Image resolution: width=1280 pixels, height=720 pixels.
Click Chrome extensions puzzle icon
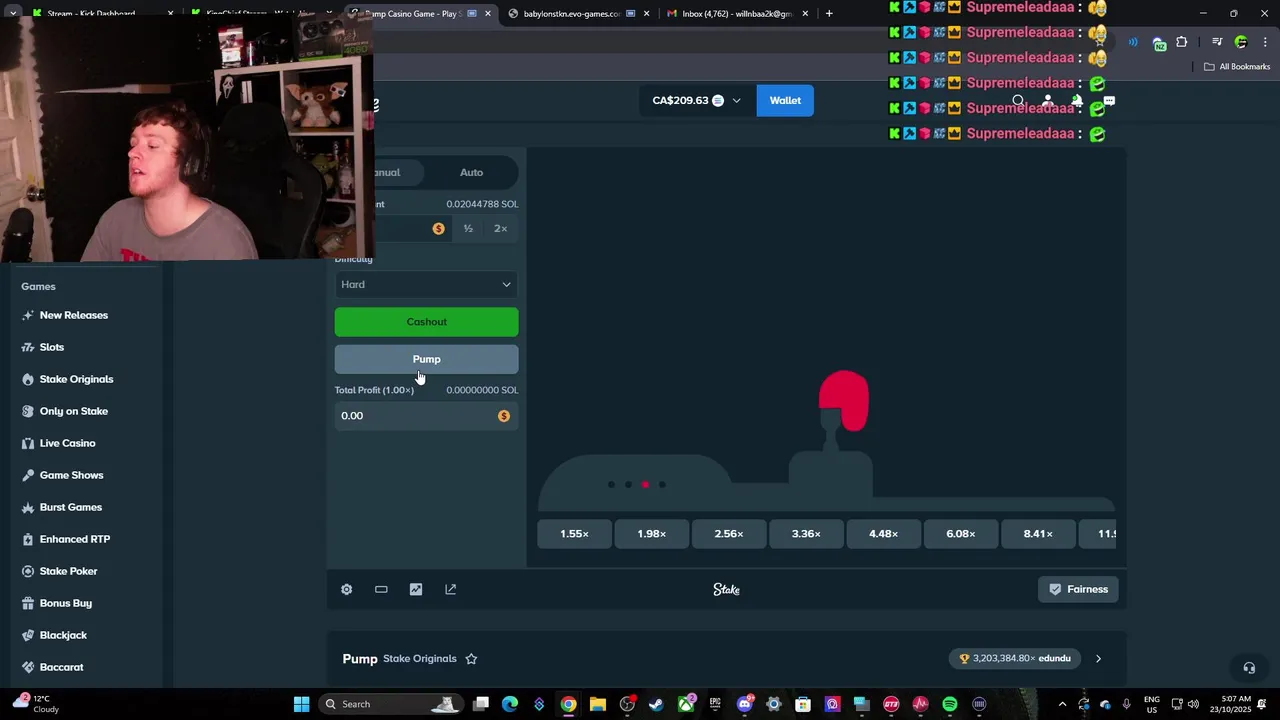[x=1182, y=42]
